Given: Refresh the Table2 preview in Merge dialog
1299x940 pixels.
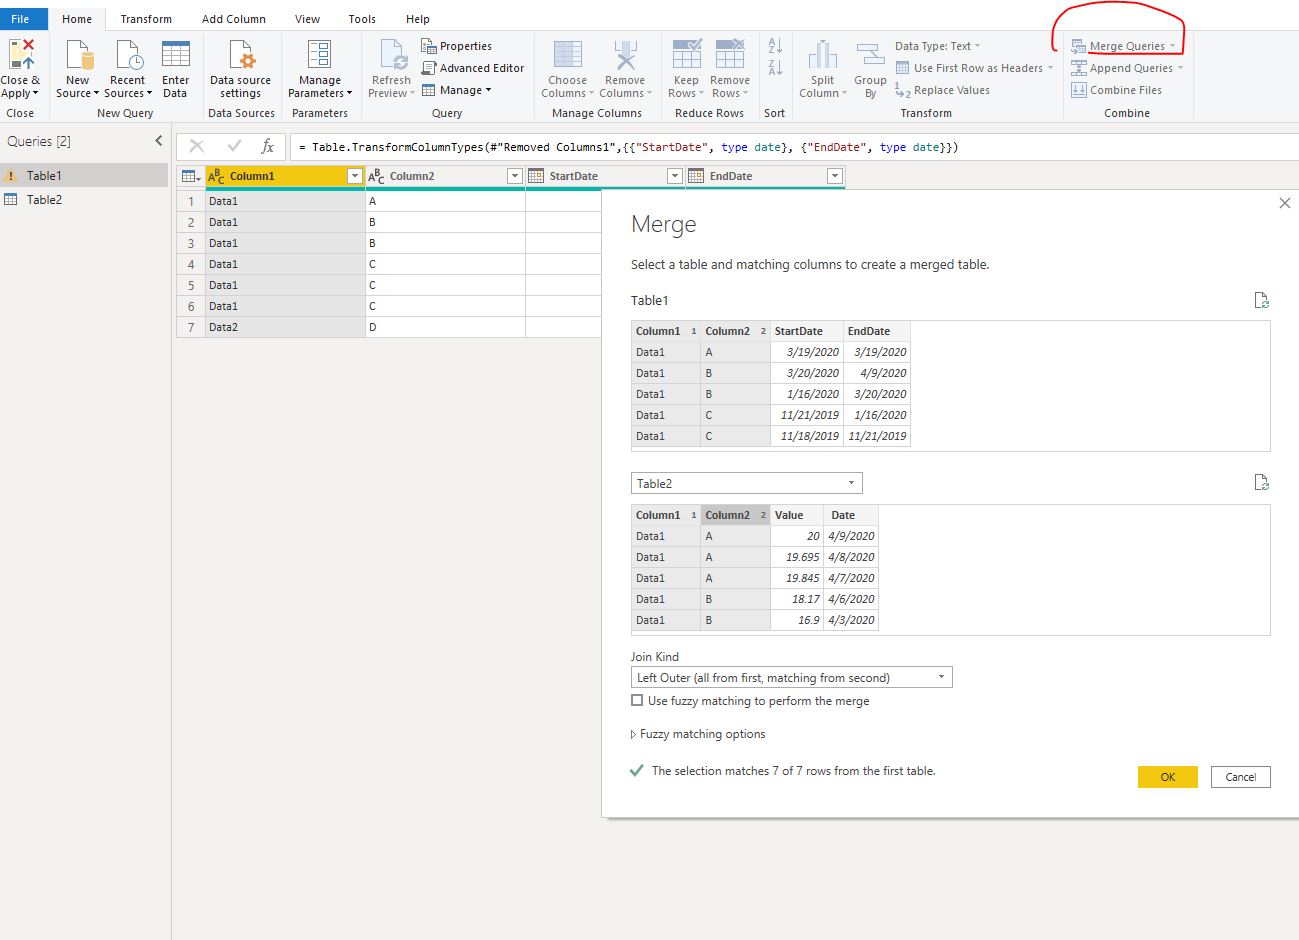Looking at the screenshot, I should [x=1262, y=483].
